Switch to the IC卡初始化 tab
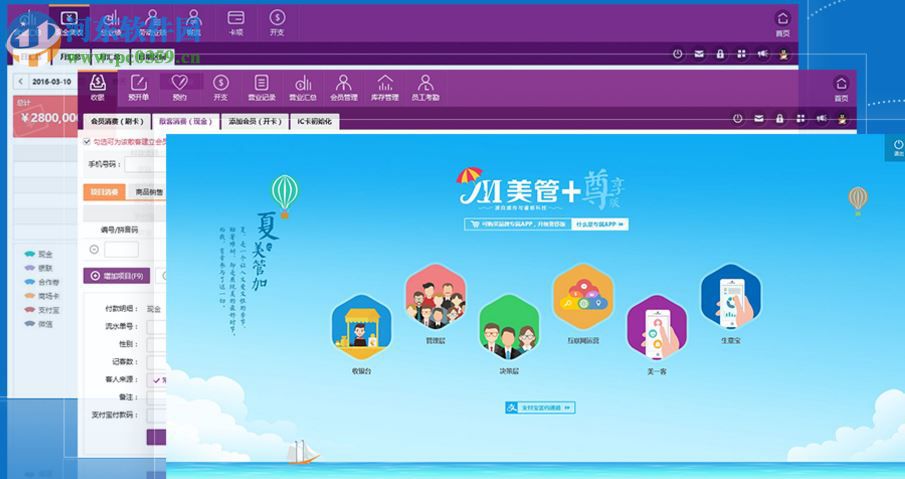The width and height of the screenshot is (905, 479). click(x=316, y=121)
